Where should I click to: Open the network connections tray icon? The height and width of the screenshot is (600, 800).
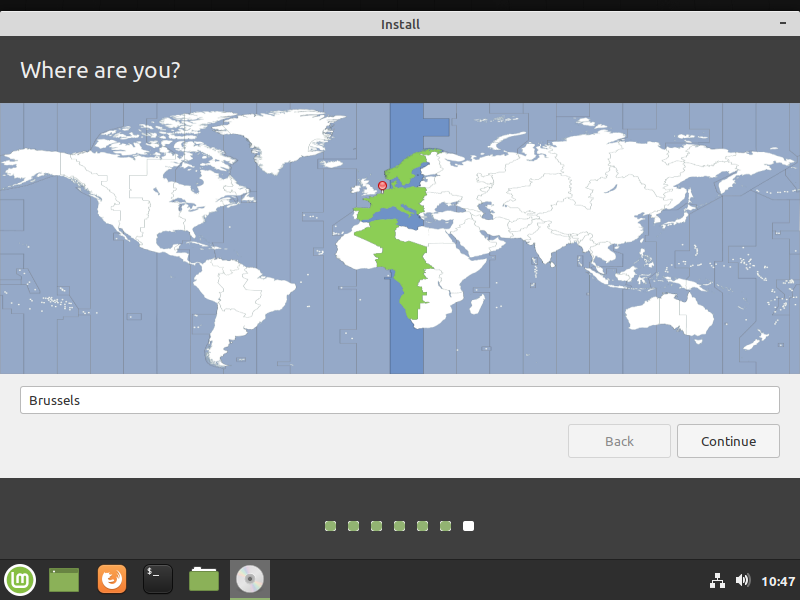(717, 581)
